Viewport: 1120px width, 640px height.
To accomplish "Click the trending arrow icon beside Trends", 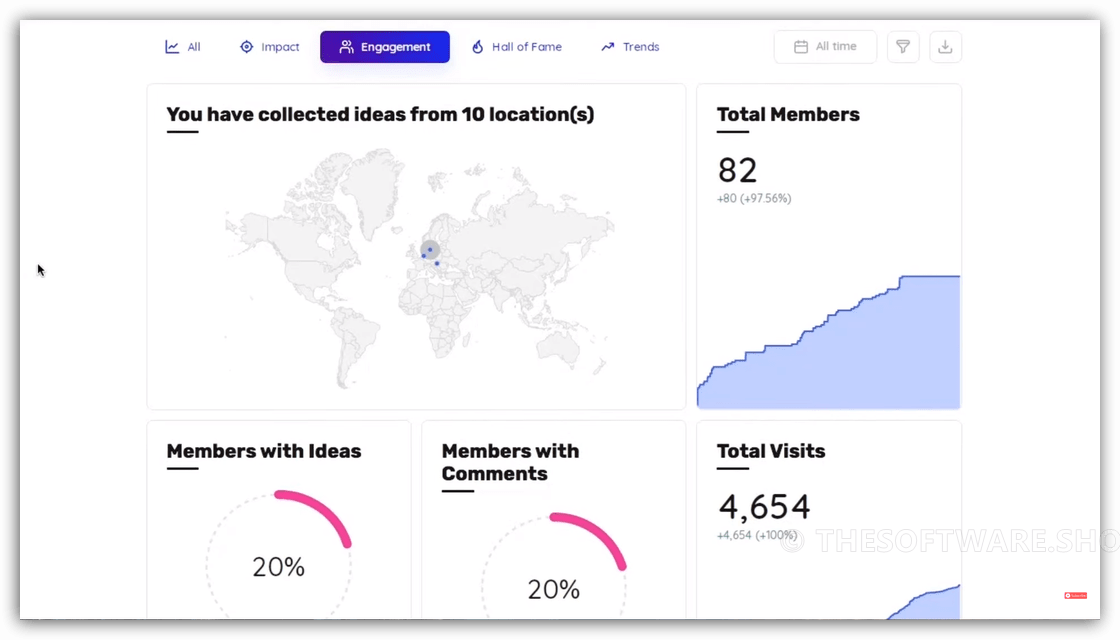I will [606, 46].
